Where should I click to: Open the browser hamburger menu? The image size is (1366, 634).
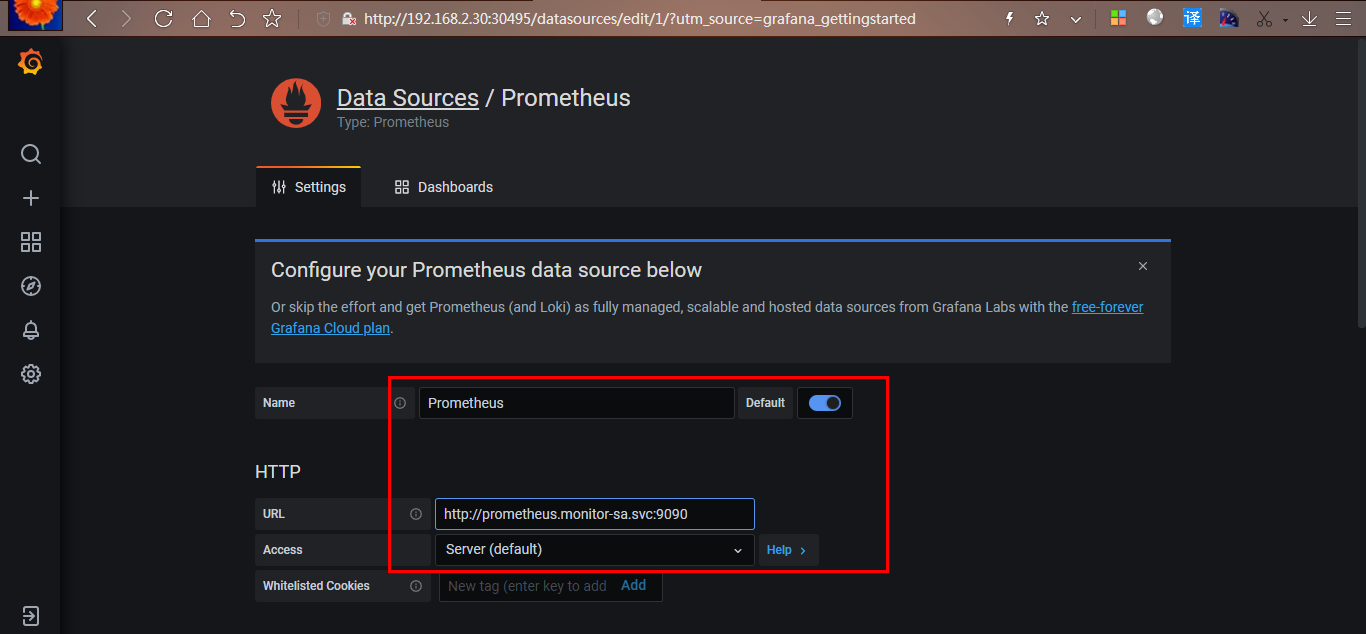click(1345, 18)
